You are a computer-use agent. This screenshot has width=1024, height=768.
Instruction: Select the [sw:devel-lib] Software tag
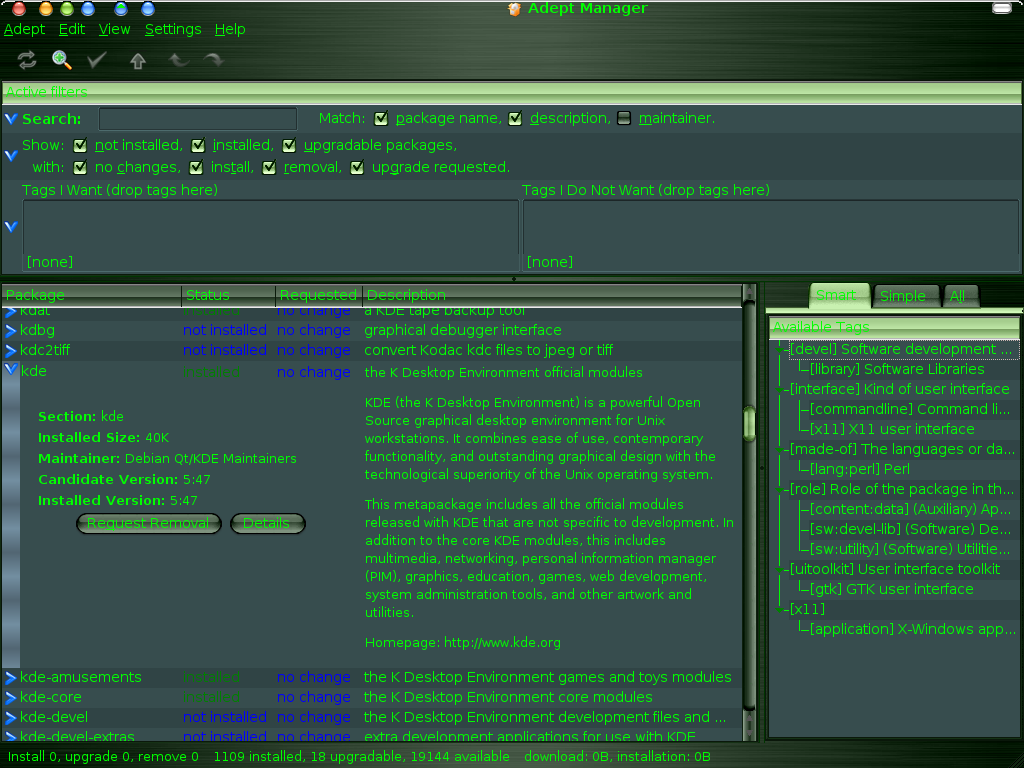pyautogui.click(x=910, y=530)
